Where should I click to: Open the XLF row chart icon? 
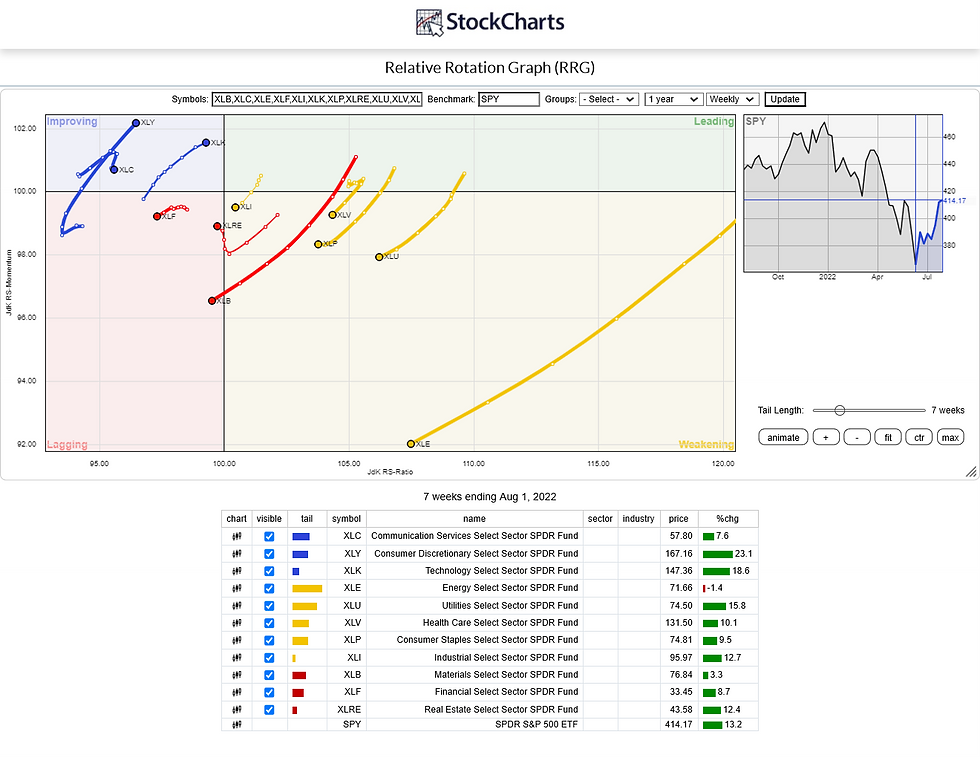(x=237, y=692)
